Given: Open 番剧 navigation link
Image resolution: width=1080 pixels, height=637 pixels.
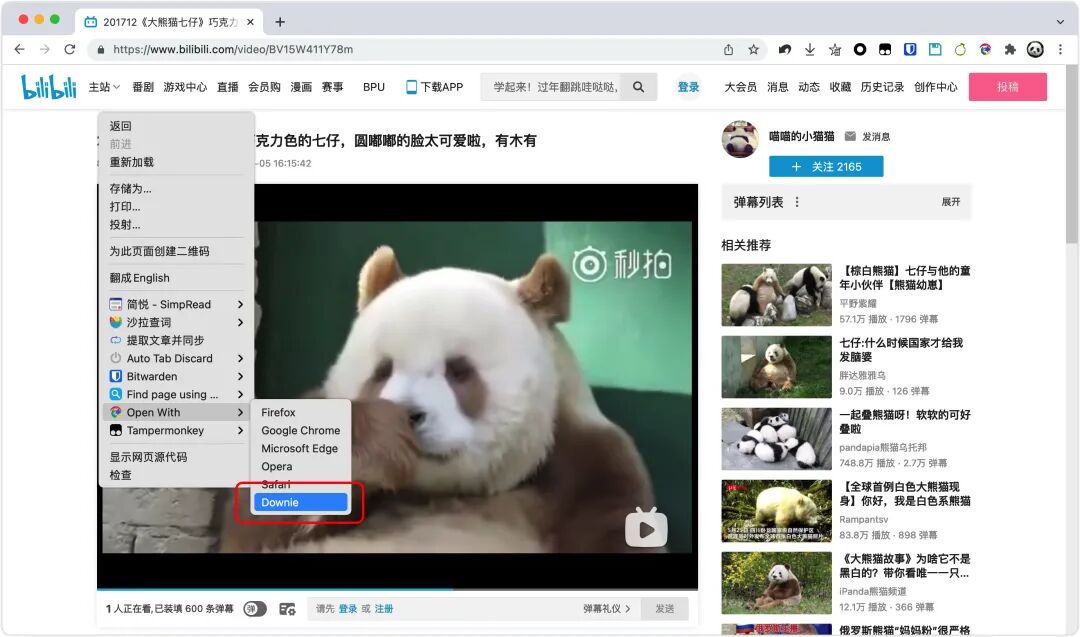Looking at the screenshot, I should (x=143, y=87).
